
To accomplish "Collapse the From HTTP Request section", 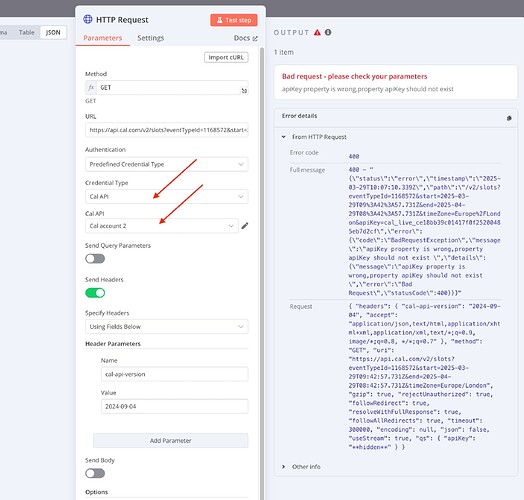I will (283, 137).
